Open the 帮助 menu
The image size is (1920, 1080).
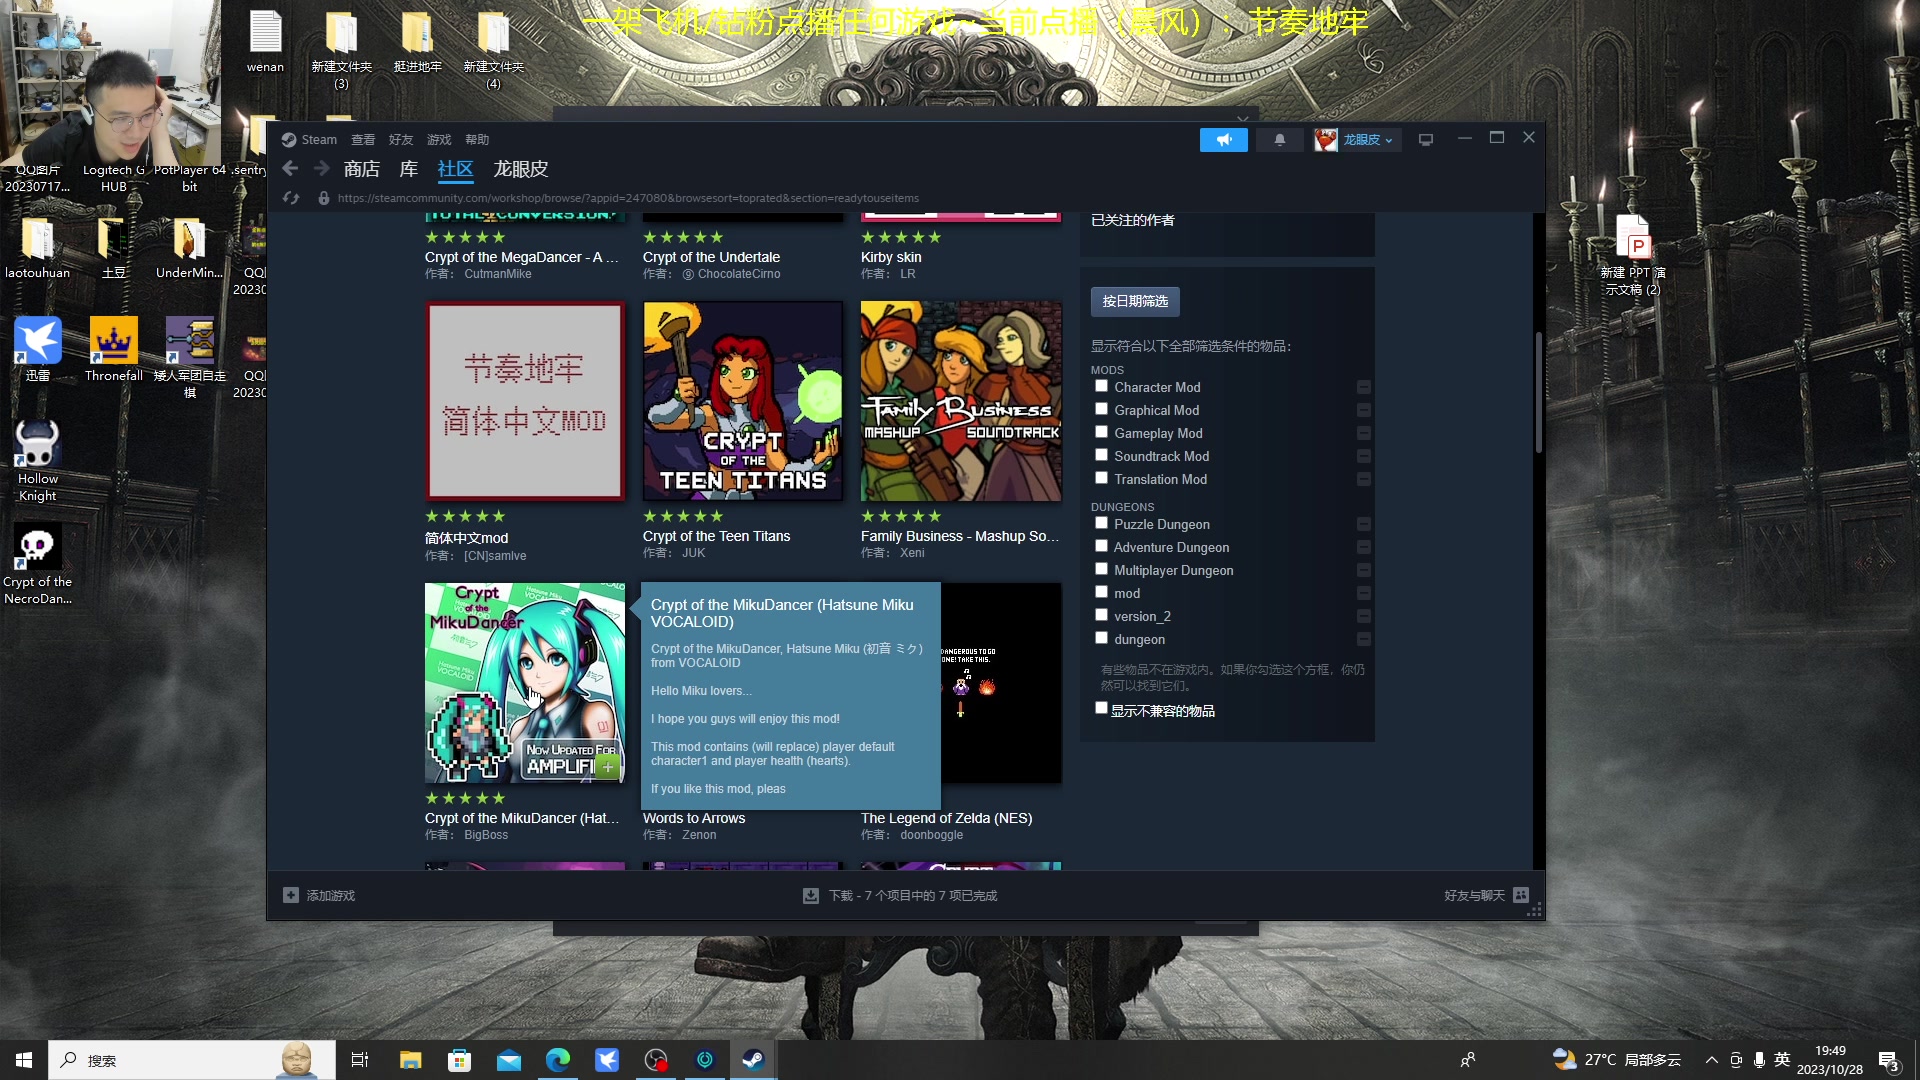coord(477,140)
